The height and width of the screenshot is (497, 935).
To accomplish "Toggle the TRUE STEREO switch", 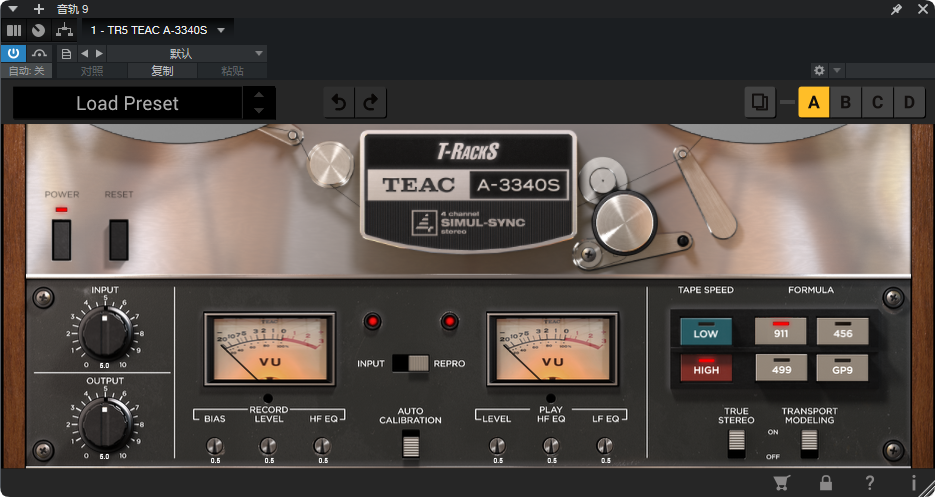I will click(x=736, y=443).
